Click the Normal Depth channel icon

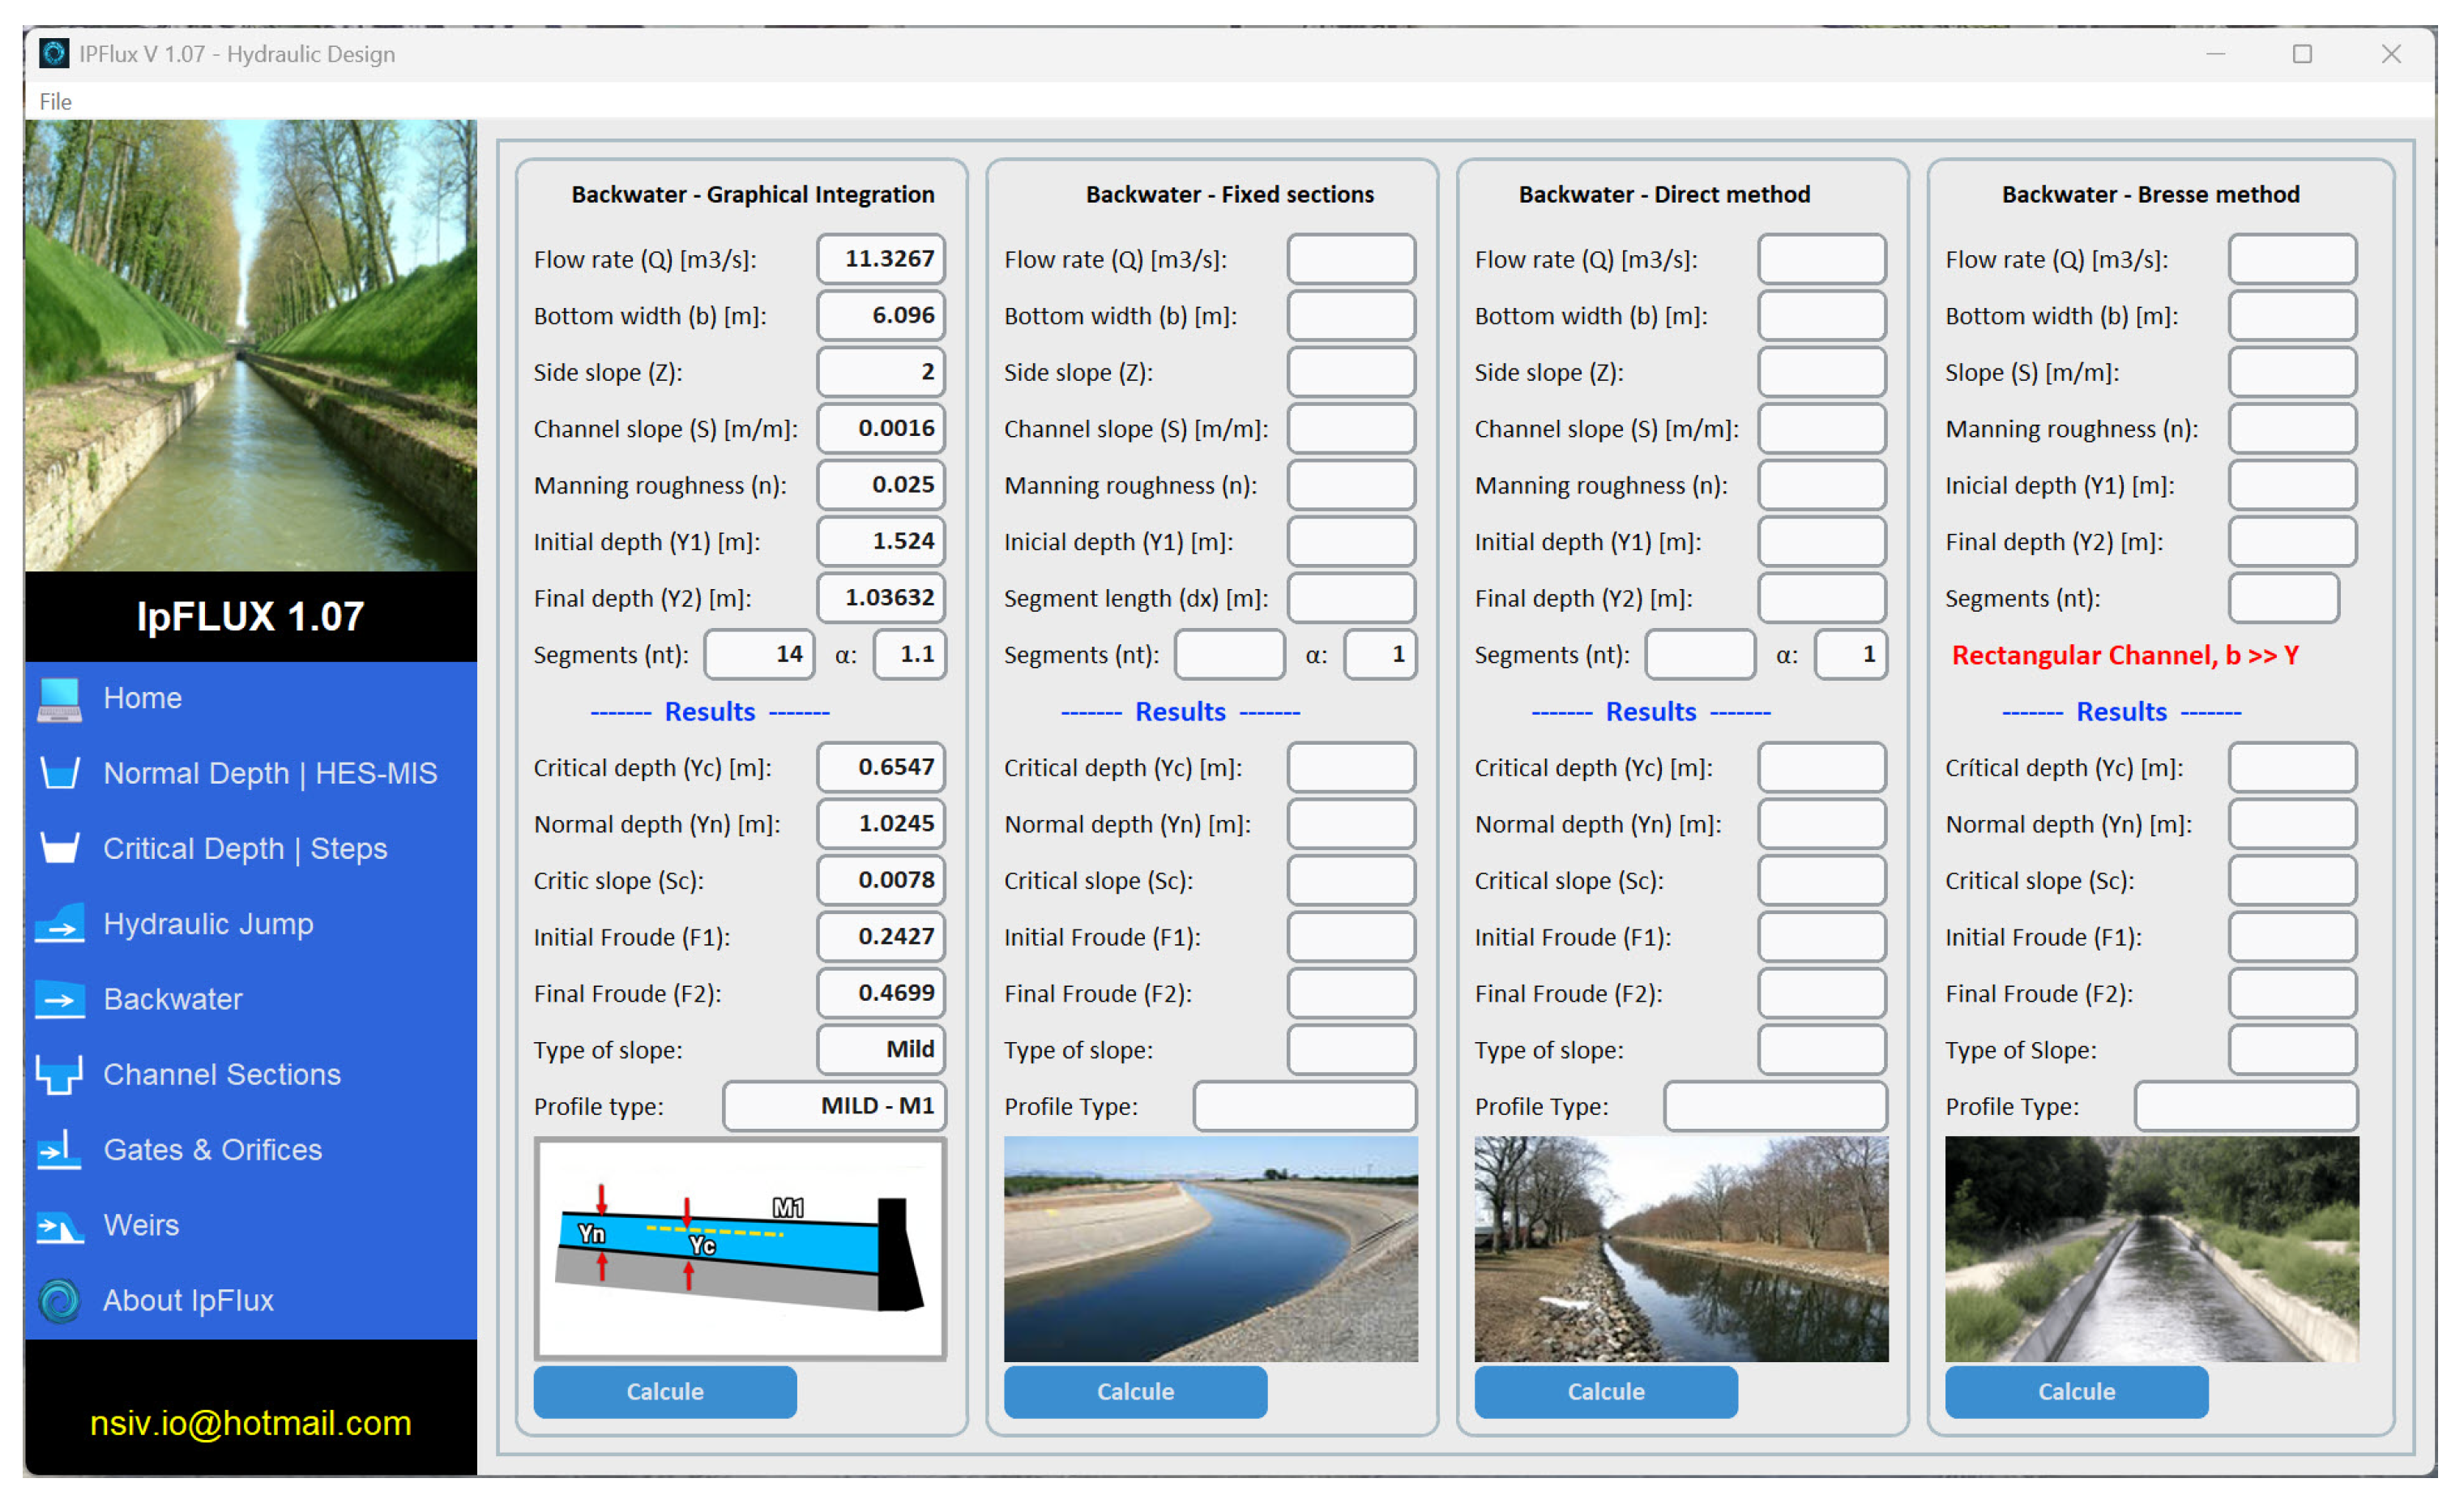[59, 773]
